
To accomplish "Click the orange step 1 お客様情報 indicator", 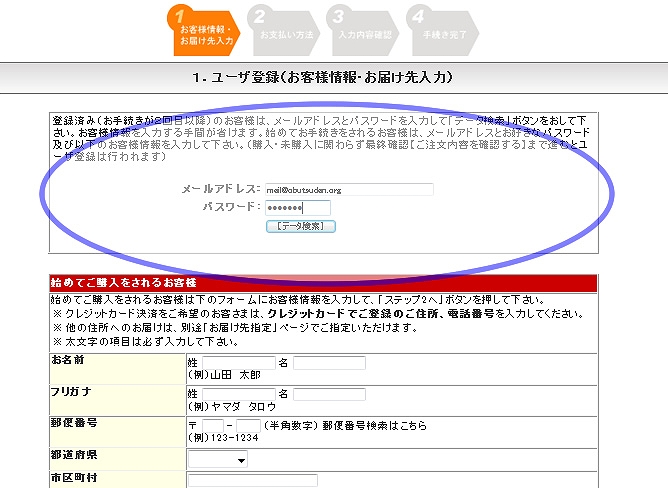I will point(204,29).
